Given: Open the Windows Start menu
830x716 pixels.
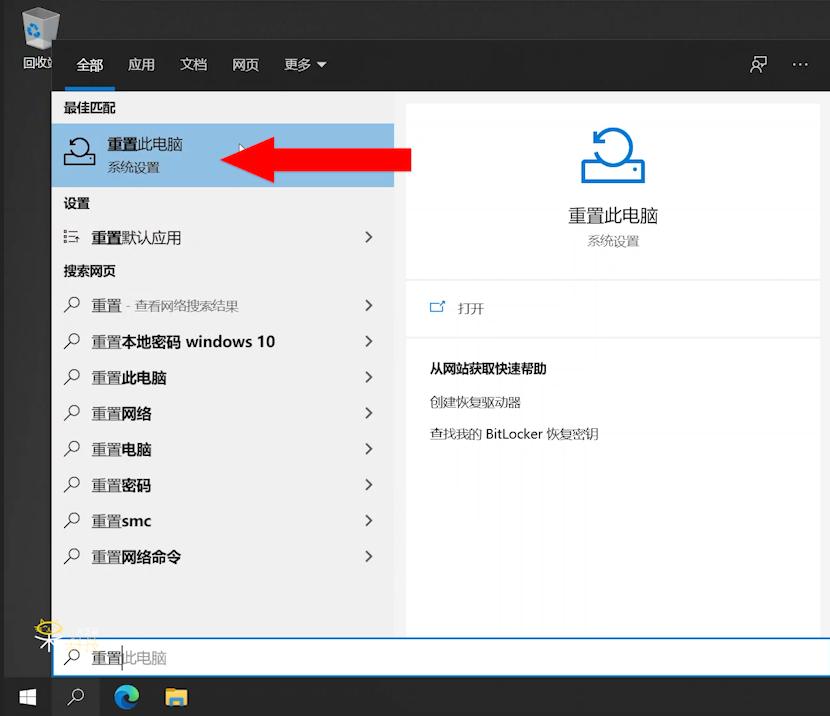Looking at the screenshot, I should pos(27,697).
